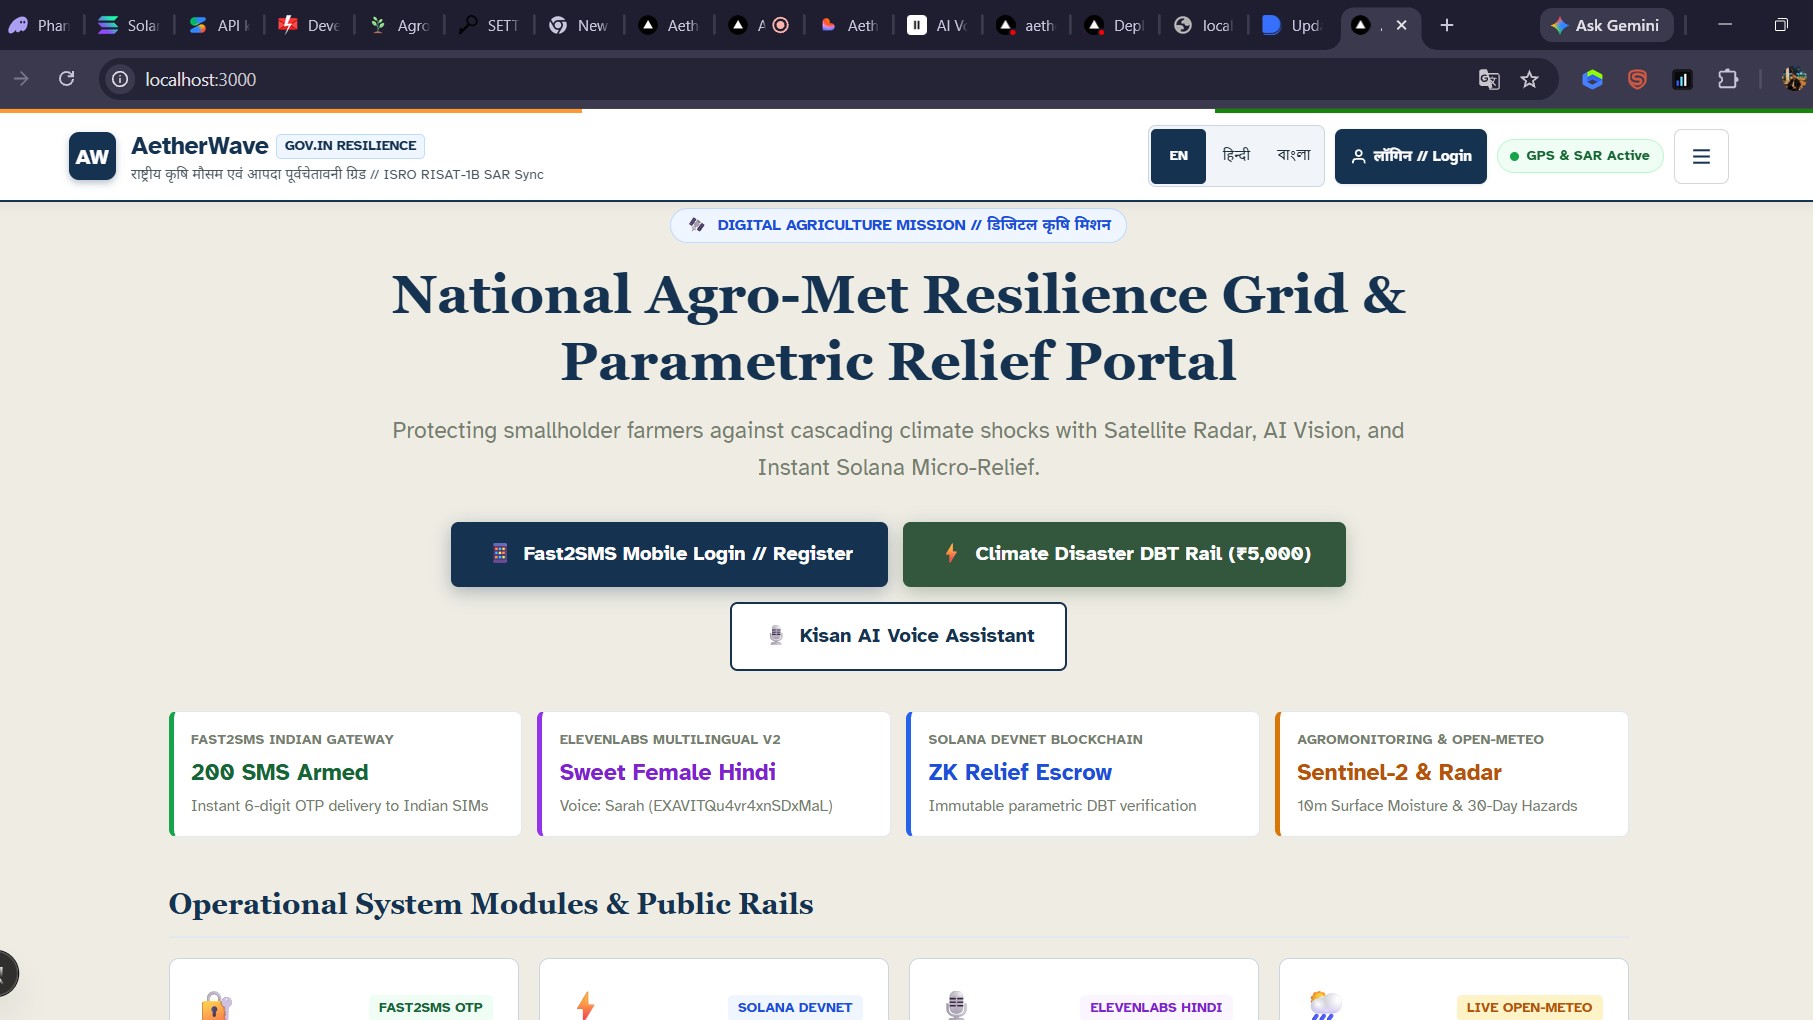Open the Kisan AI Voice Assistant
Image resolution: width=1813 pixels, height=1020 pixels.
coord(898,636)
